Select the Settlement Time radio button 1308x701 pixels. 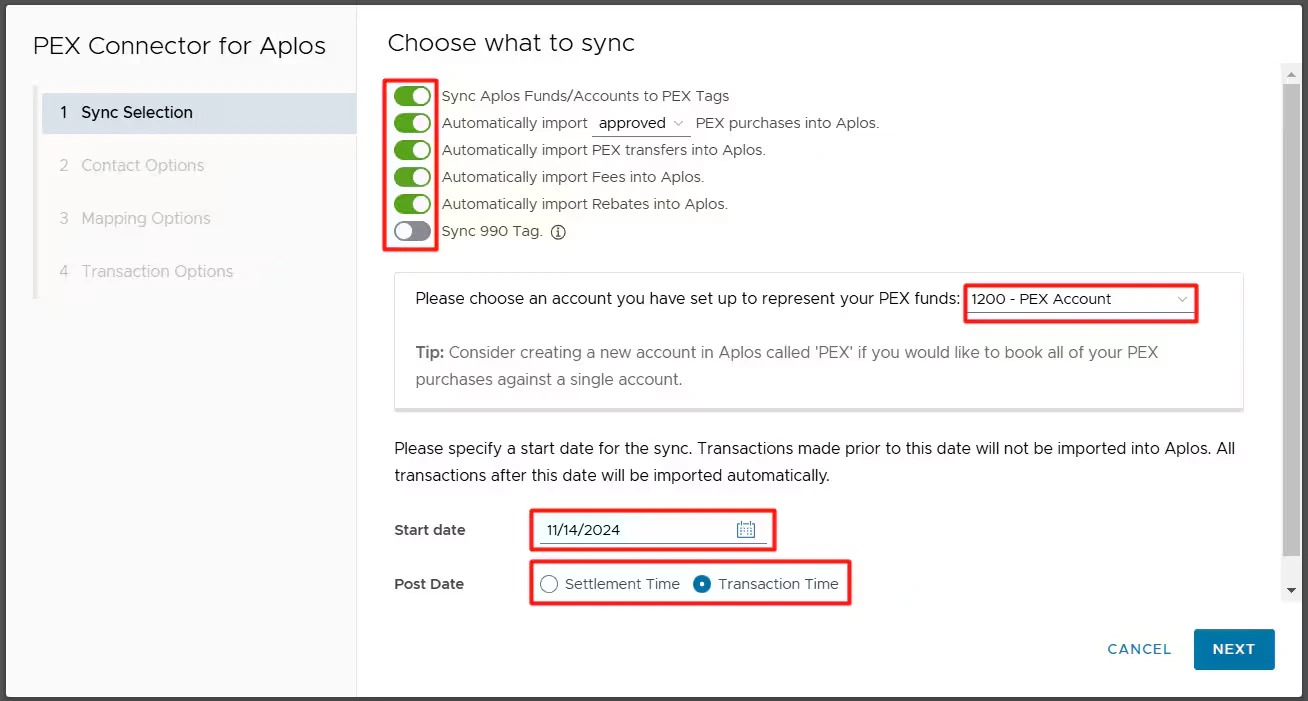tap(549, 584)
